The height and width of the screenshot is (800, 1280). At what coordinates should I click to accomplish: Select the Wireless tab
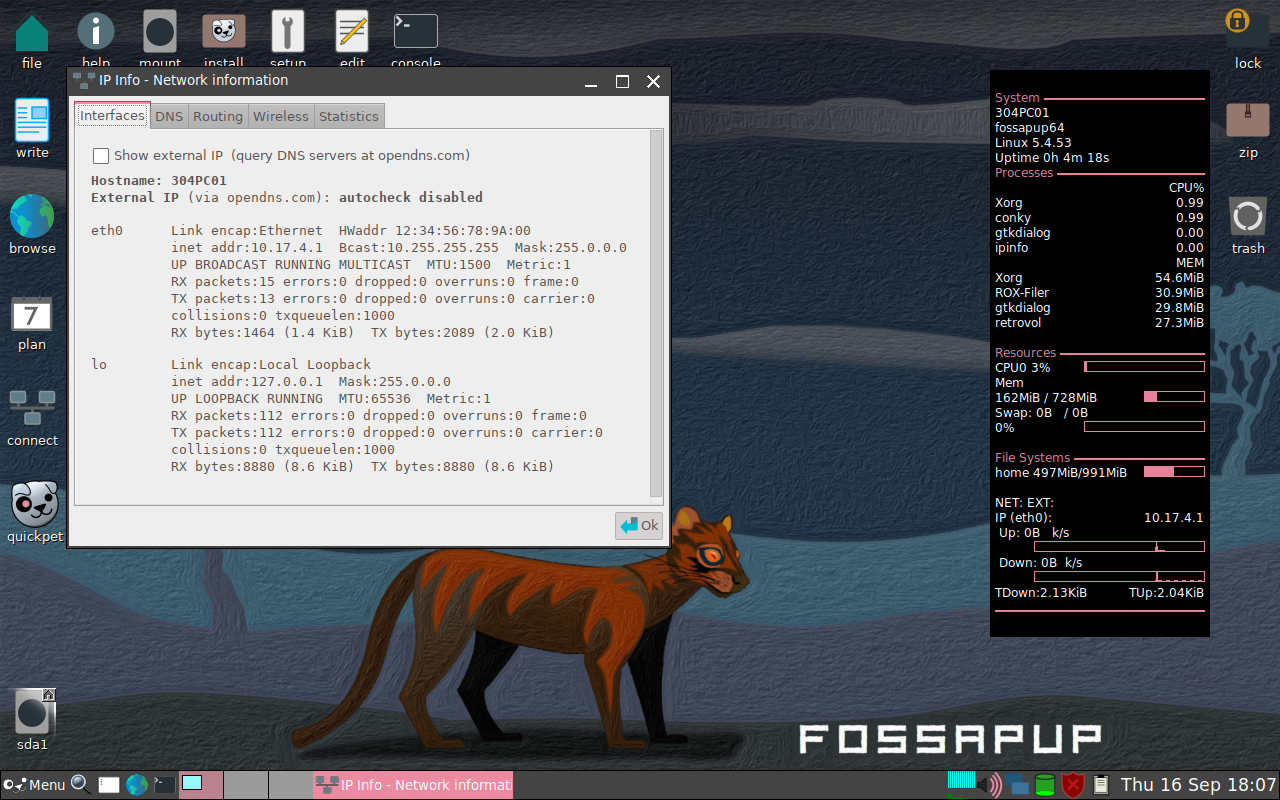pyautogui.click(x=281, y=116)
